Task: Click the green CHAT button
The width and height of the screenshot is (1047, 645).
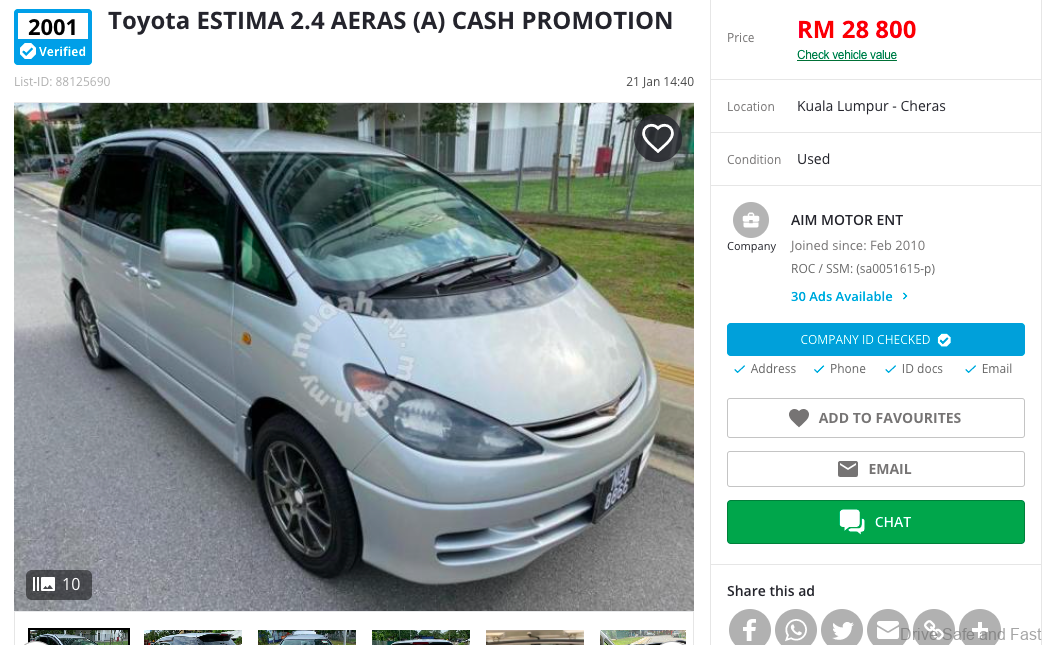Action: [875, 522]
